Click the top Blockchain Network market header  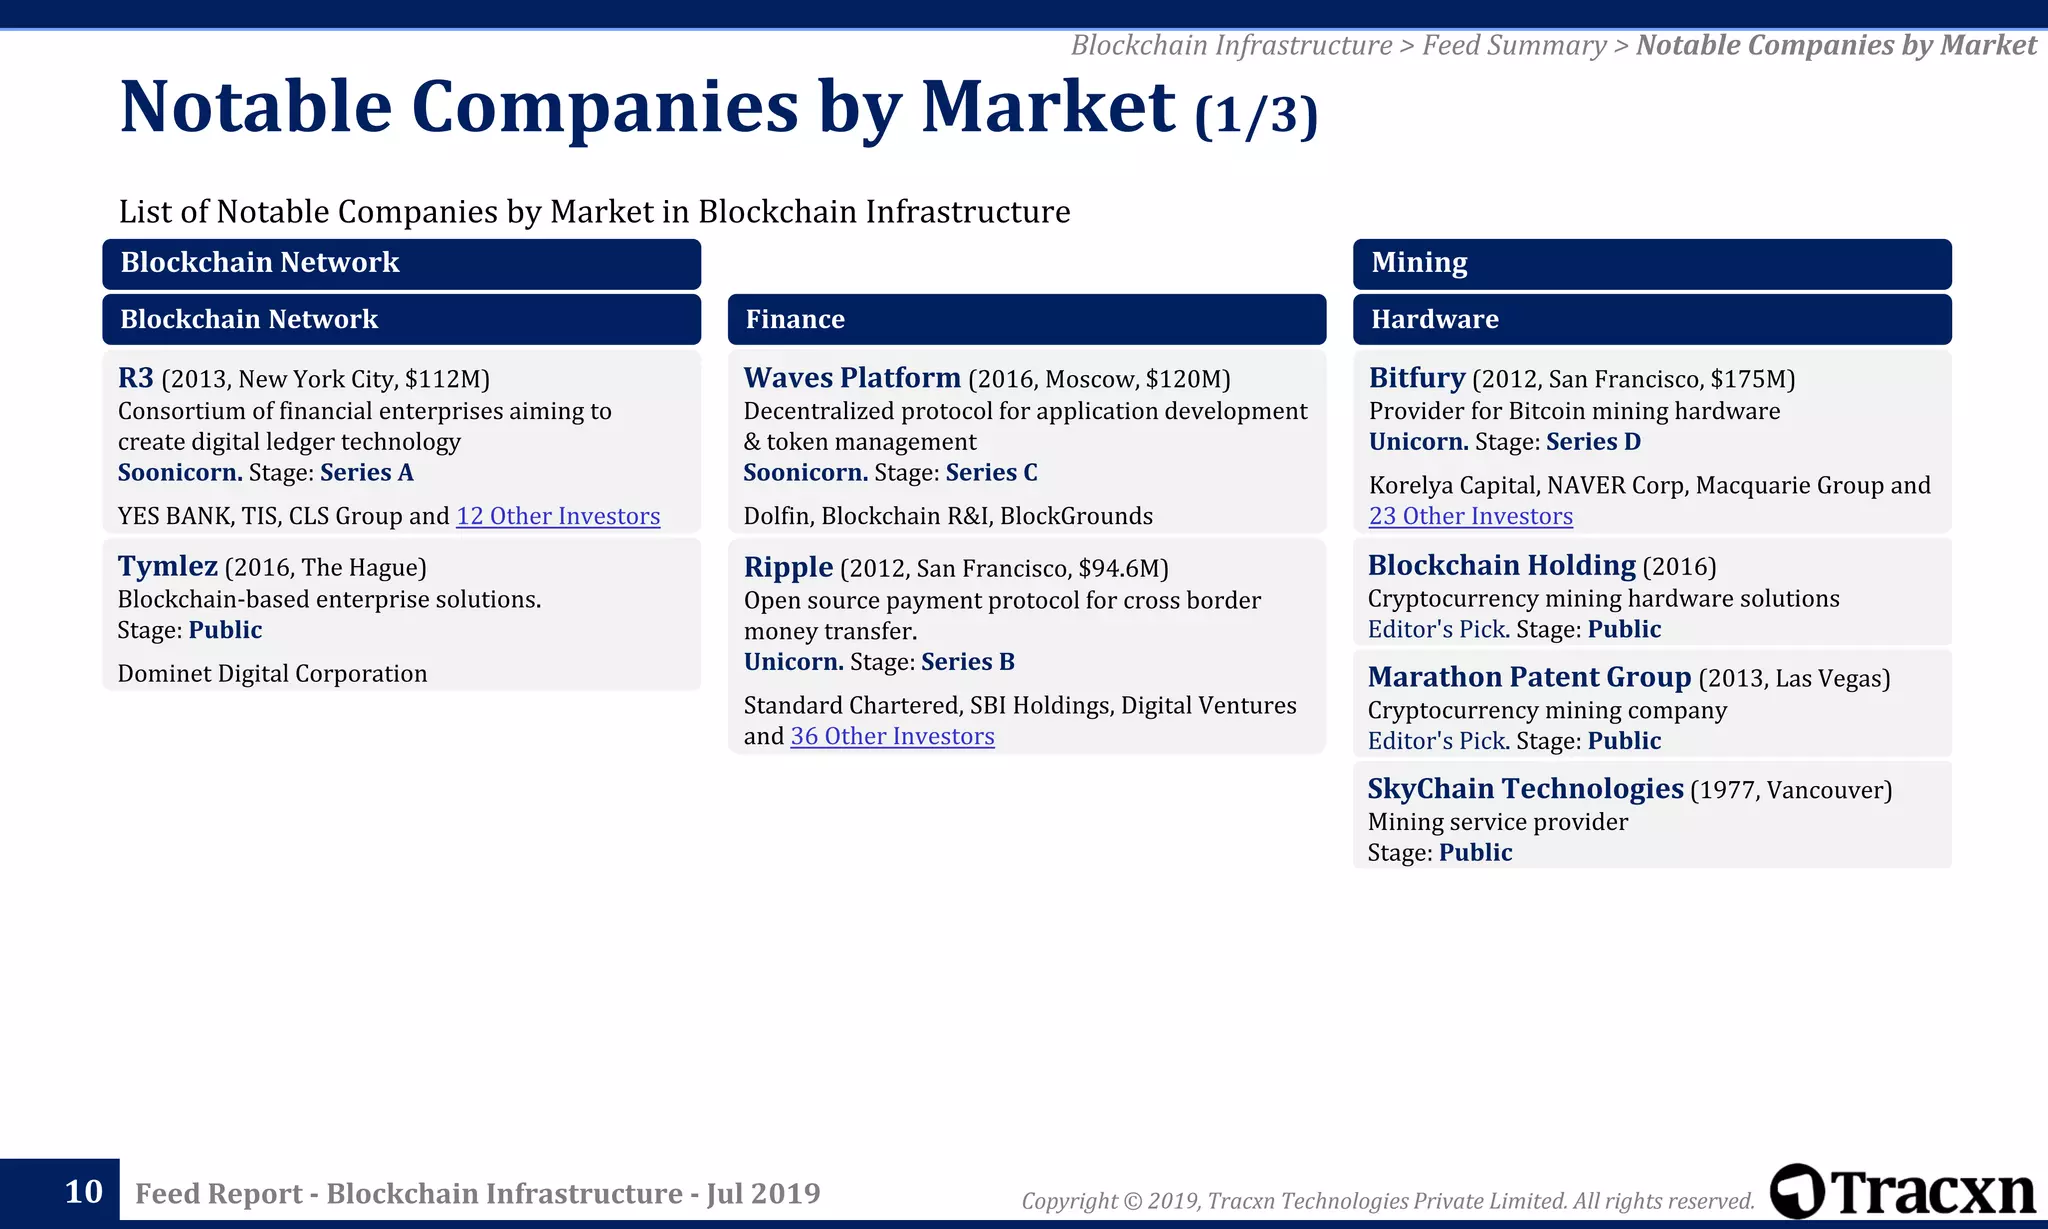[x=401, y=263]
